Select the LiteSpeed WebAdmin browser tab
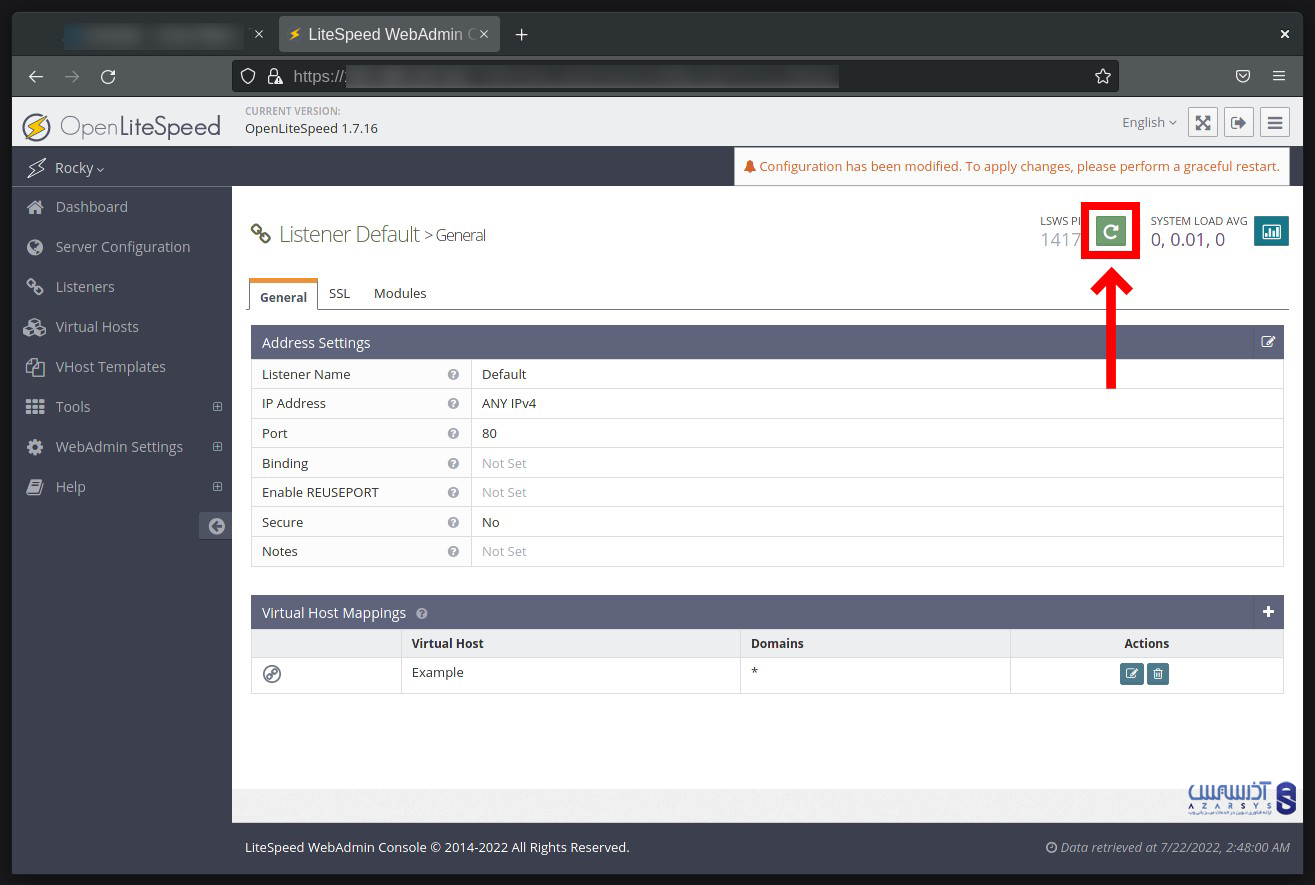Image resolution: width=1315 pixels, height=885 pixels. click(x=390, y=34)
